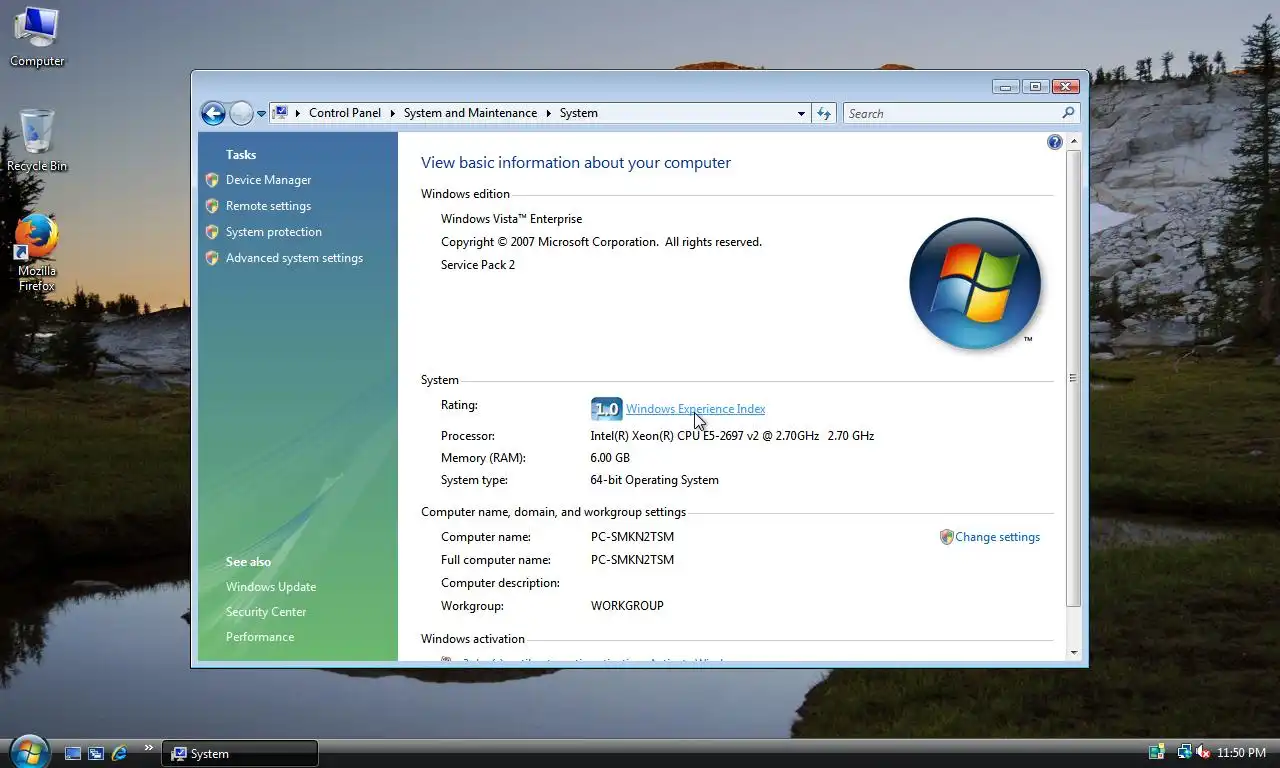
Task: Select the Mozilla Firefox desktop shortcut
Action: coord(37,253)
